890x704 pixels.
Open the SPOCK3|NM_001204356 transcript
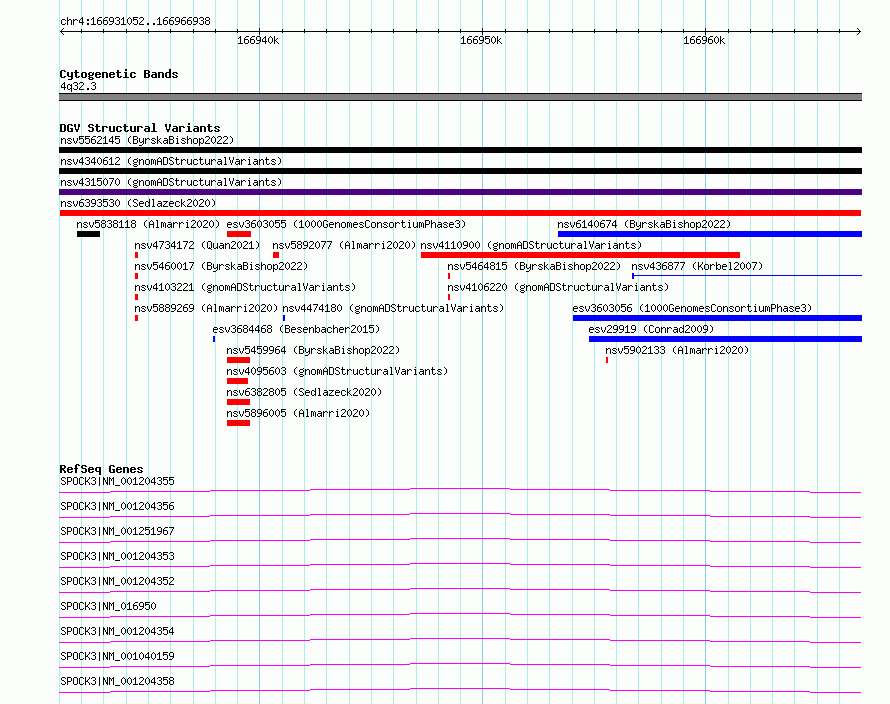(x=117, y=506)
